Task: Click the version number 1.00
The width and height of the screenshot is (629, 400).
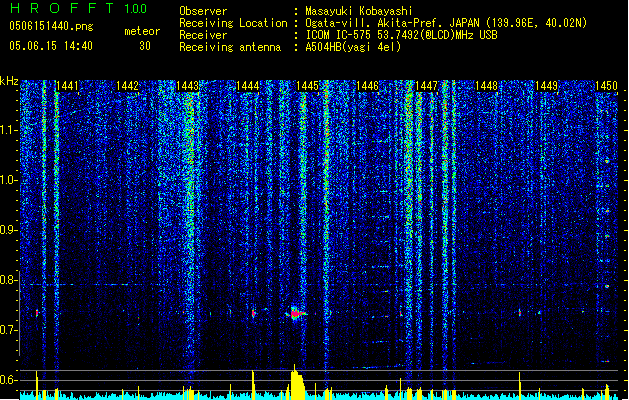Action: coord(136,9)
